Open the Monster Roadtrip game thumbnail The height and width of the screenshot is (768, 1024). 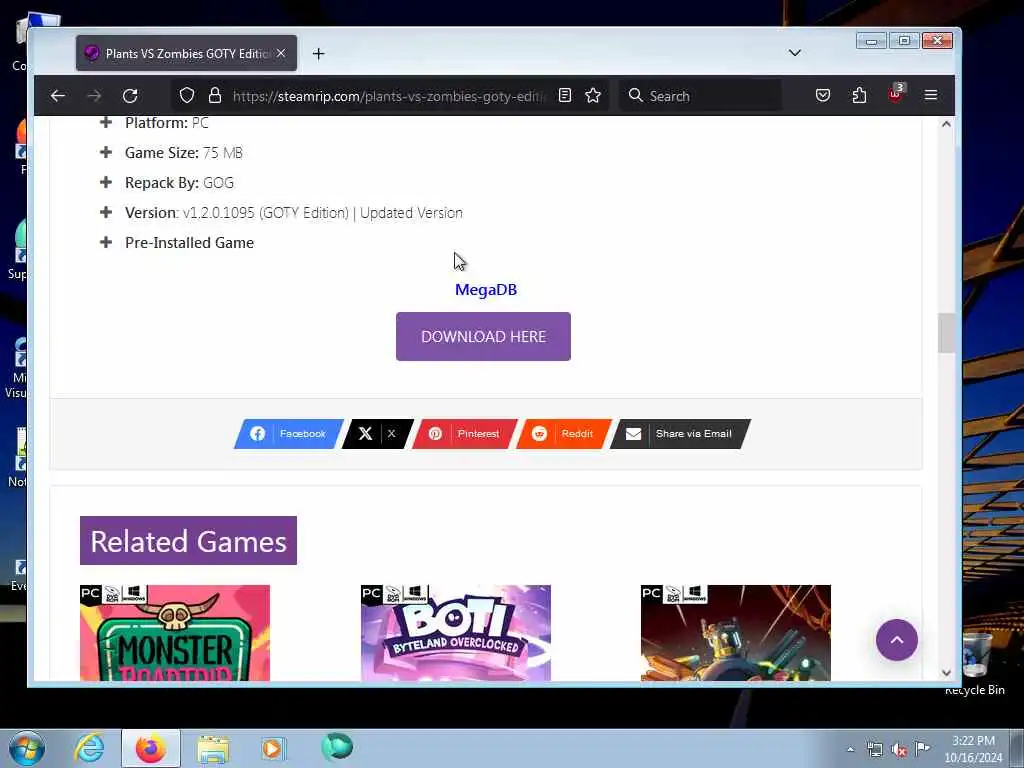[174, 633]
